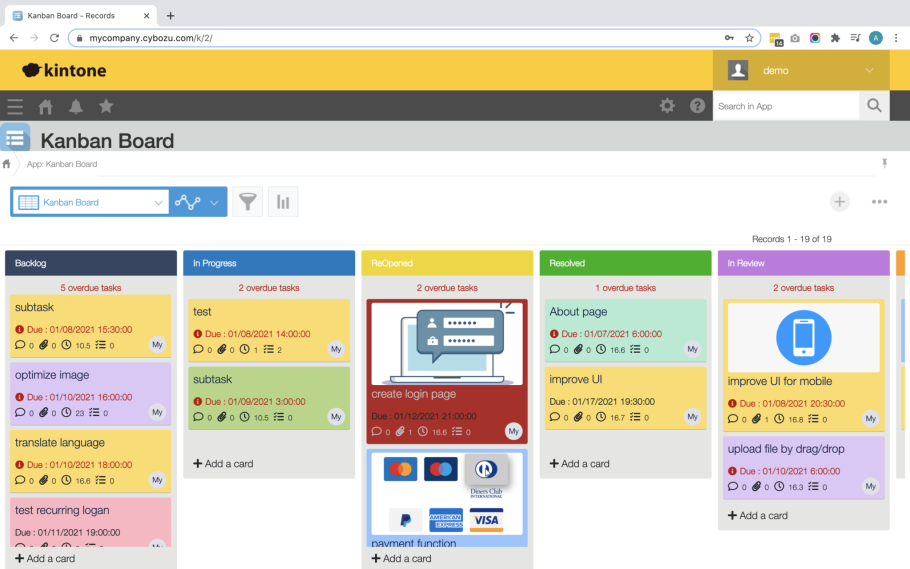Expand the demo user account menu
This screenshot has width=910, height=569.
coord(869,70)
